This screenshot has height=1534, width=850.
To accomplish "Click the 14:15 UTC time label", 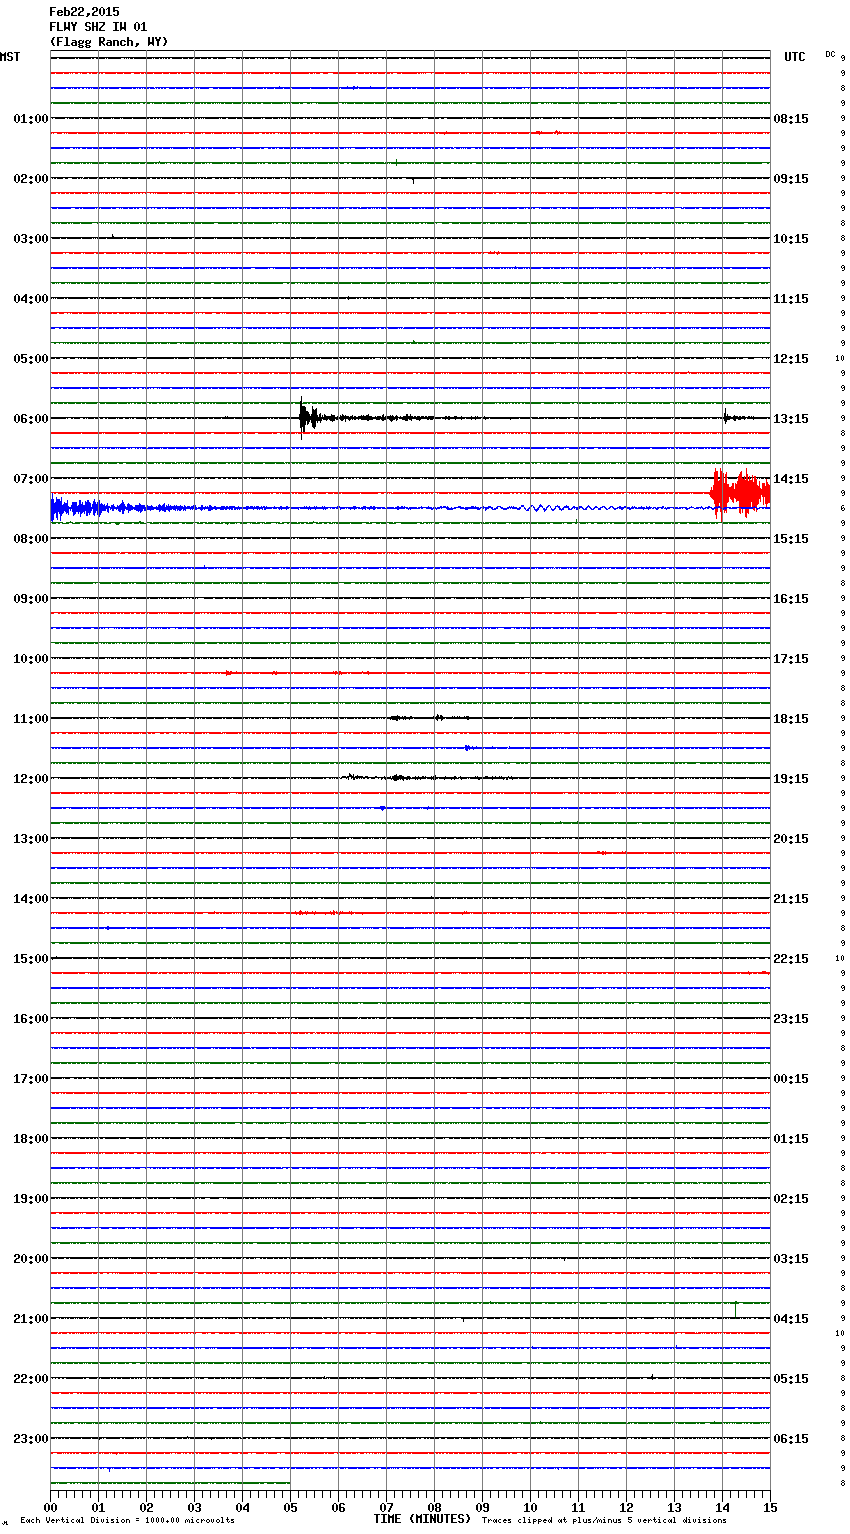I will 791,479.
